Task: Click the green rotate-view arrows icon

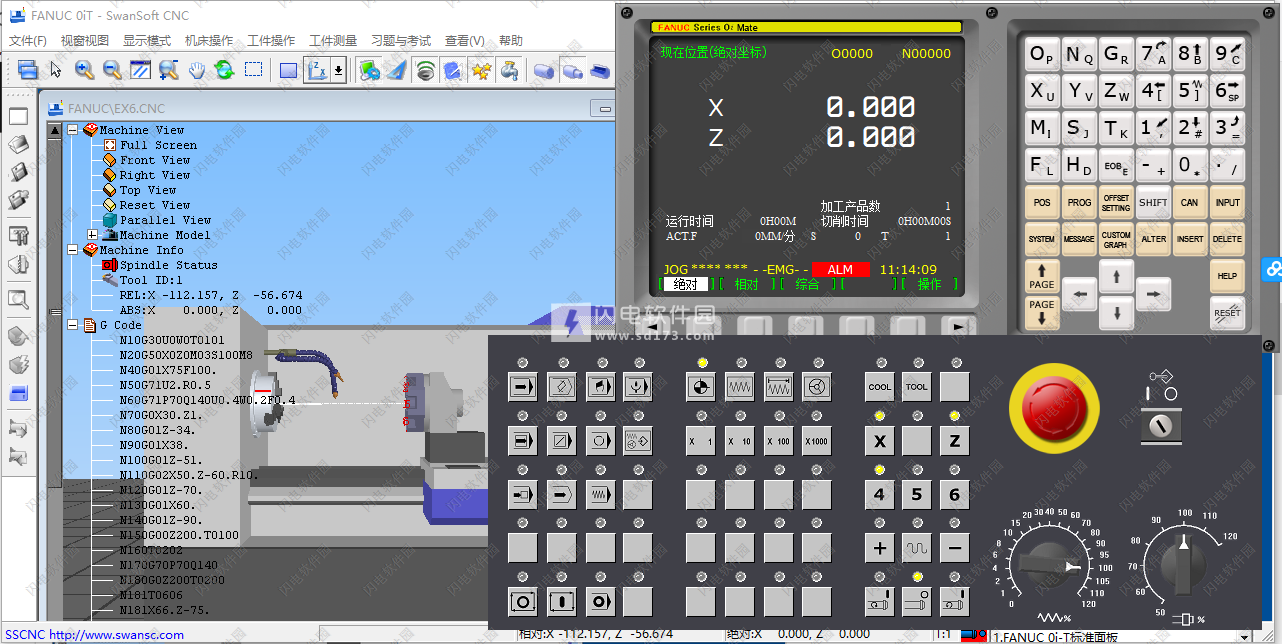Action: coord(224,70)
